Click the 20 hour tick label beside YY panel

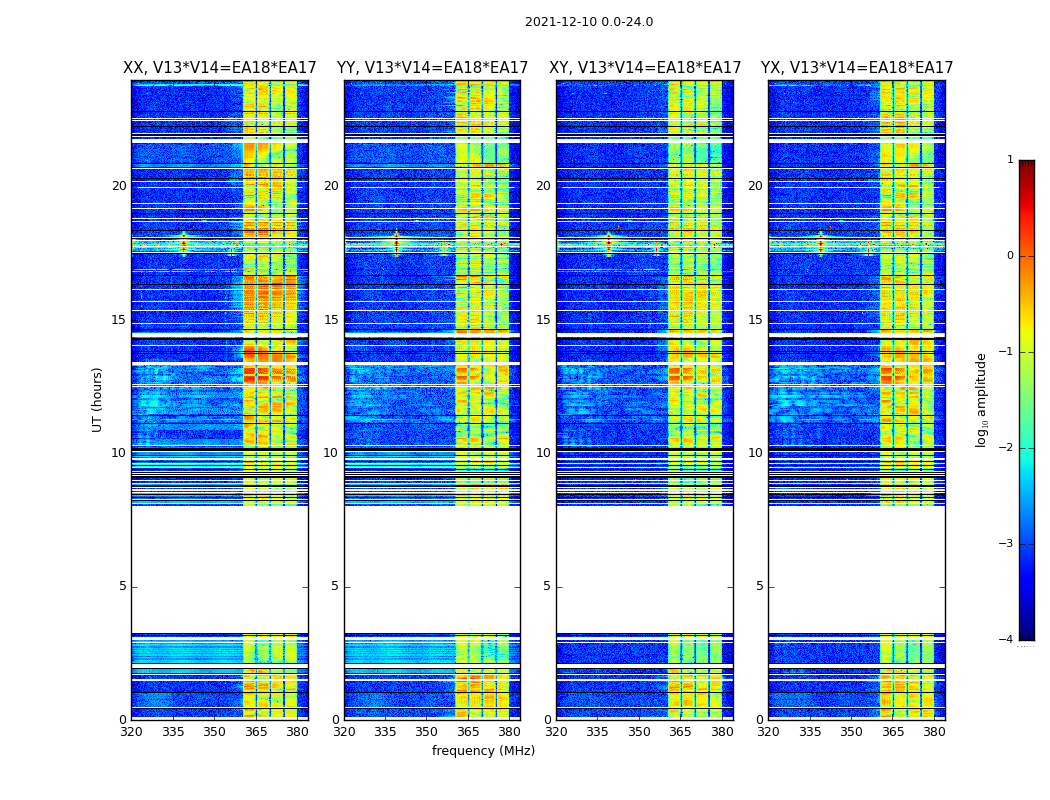pos(331,185)
